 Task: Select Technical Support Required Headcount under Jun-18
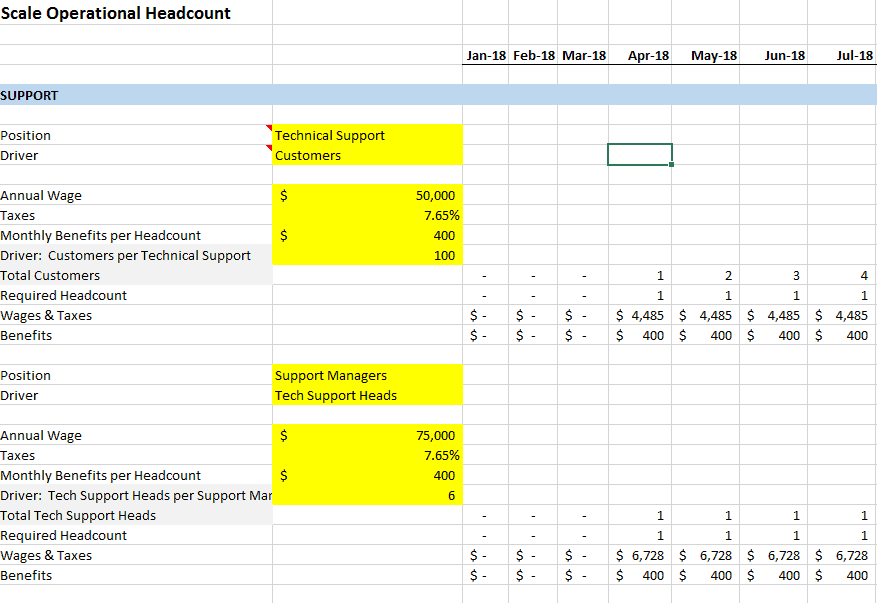click(x=774, y=295)
